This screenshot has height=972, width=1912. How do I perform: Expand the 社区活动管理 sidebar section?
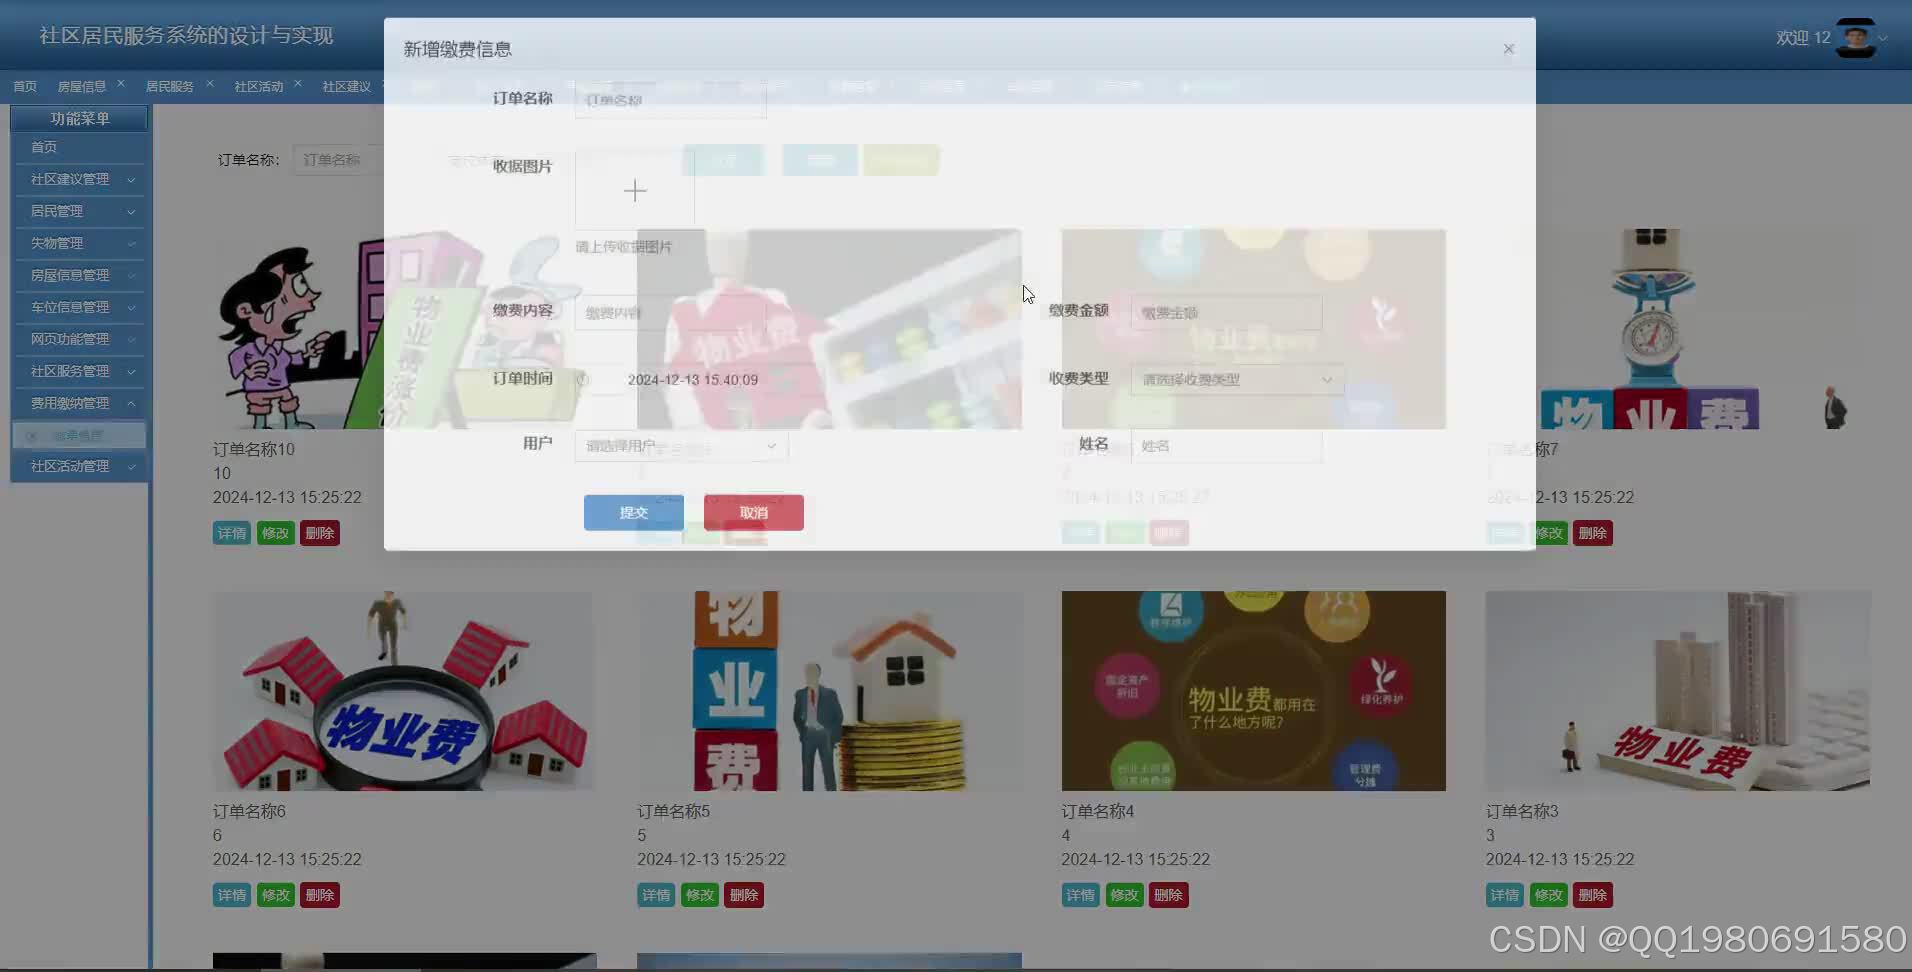coord(79,466)
